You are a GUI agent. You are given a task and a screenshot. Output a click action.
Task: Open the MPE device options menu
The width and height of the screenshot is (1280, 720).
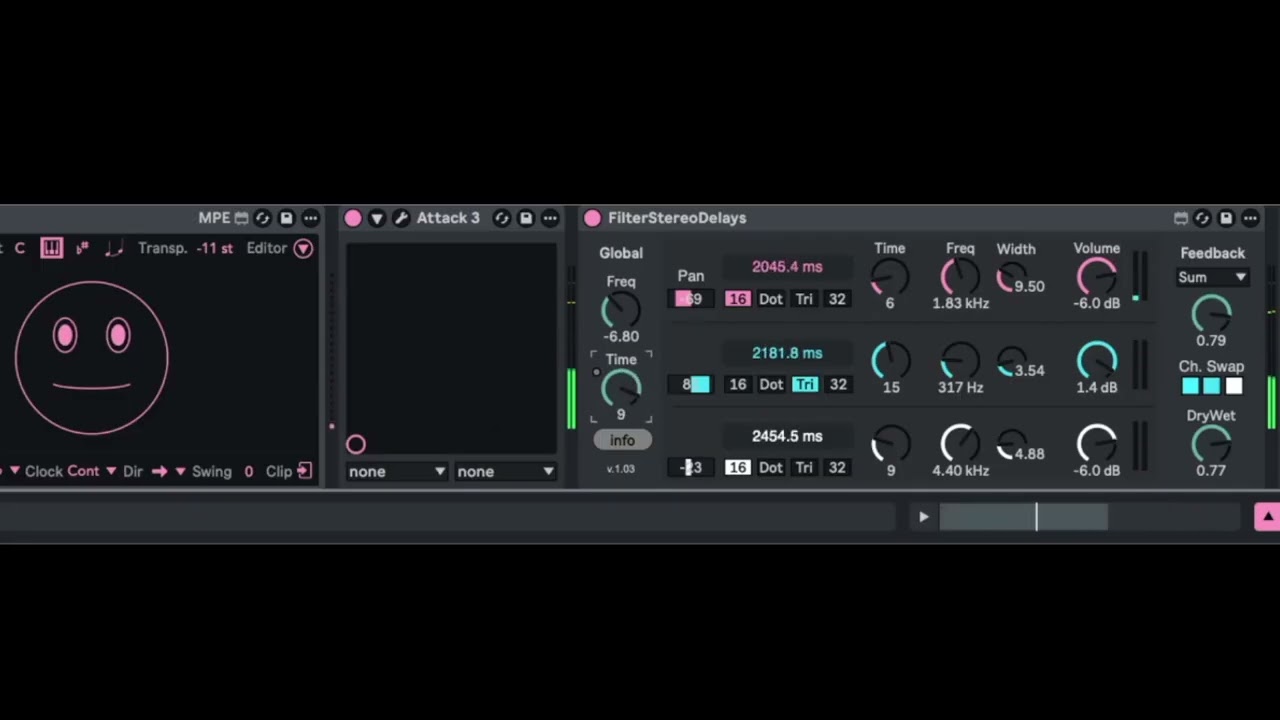311,218
